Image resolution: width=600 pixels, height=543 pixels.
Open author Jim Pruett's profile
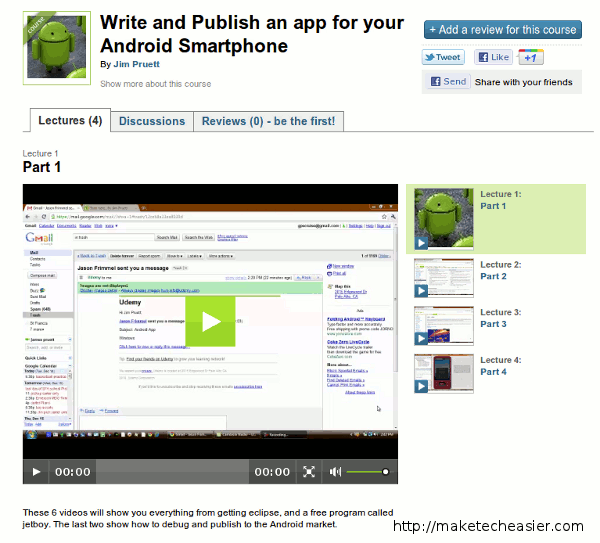click(x=137, y=64)
